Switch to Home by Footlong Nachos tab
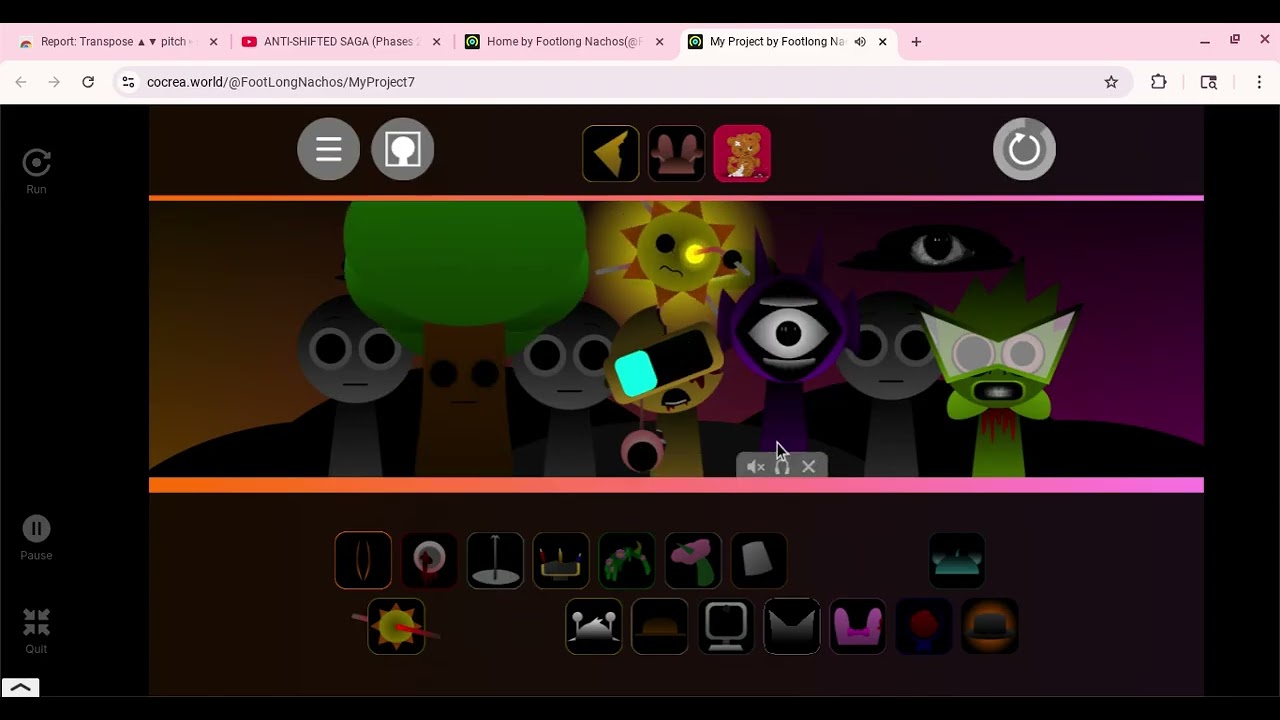The width and height of the screenshot is (1280, 720). [x=563, y=42]
